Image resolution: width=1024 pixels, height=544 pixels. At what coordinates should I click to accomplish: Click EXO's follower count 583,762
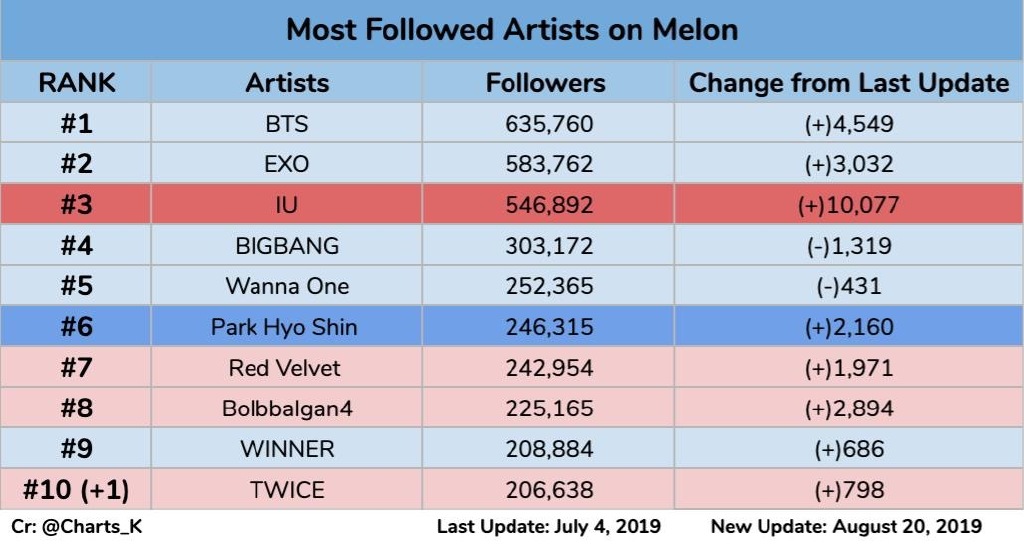click(x=549, y=164)
